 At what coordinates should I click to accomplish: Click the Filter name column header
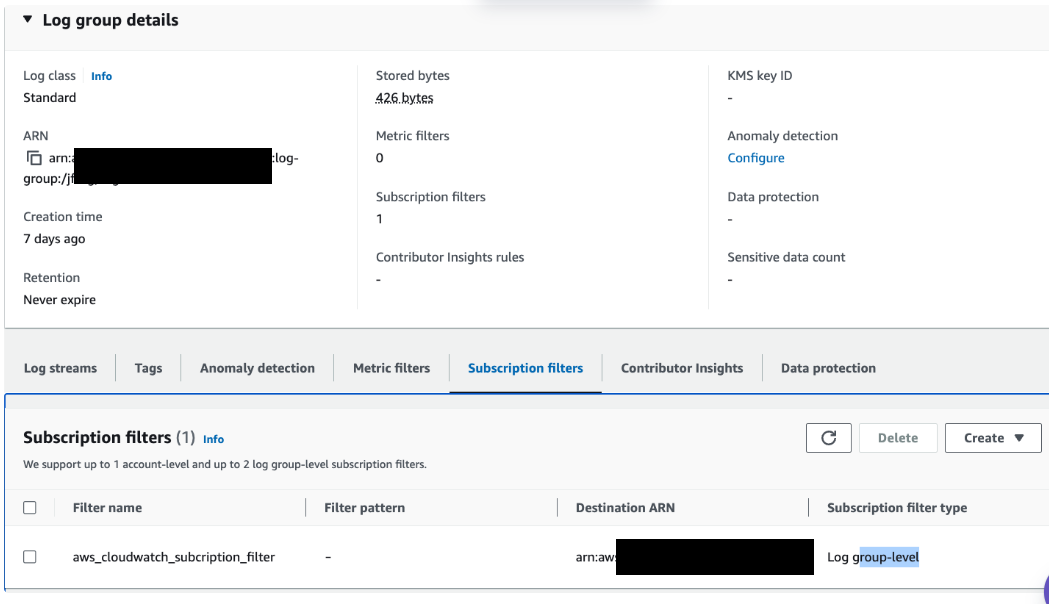(107, 507)
